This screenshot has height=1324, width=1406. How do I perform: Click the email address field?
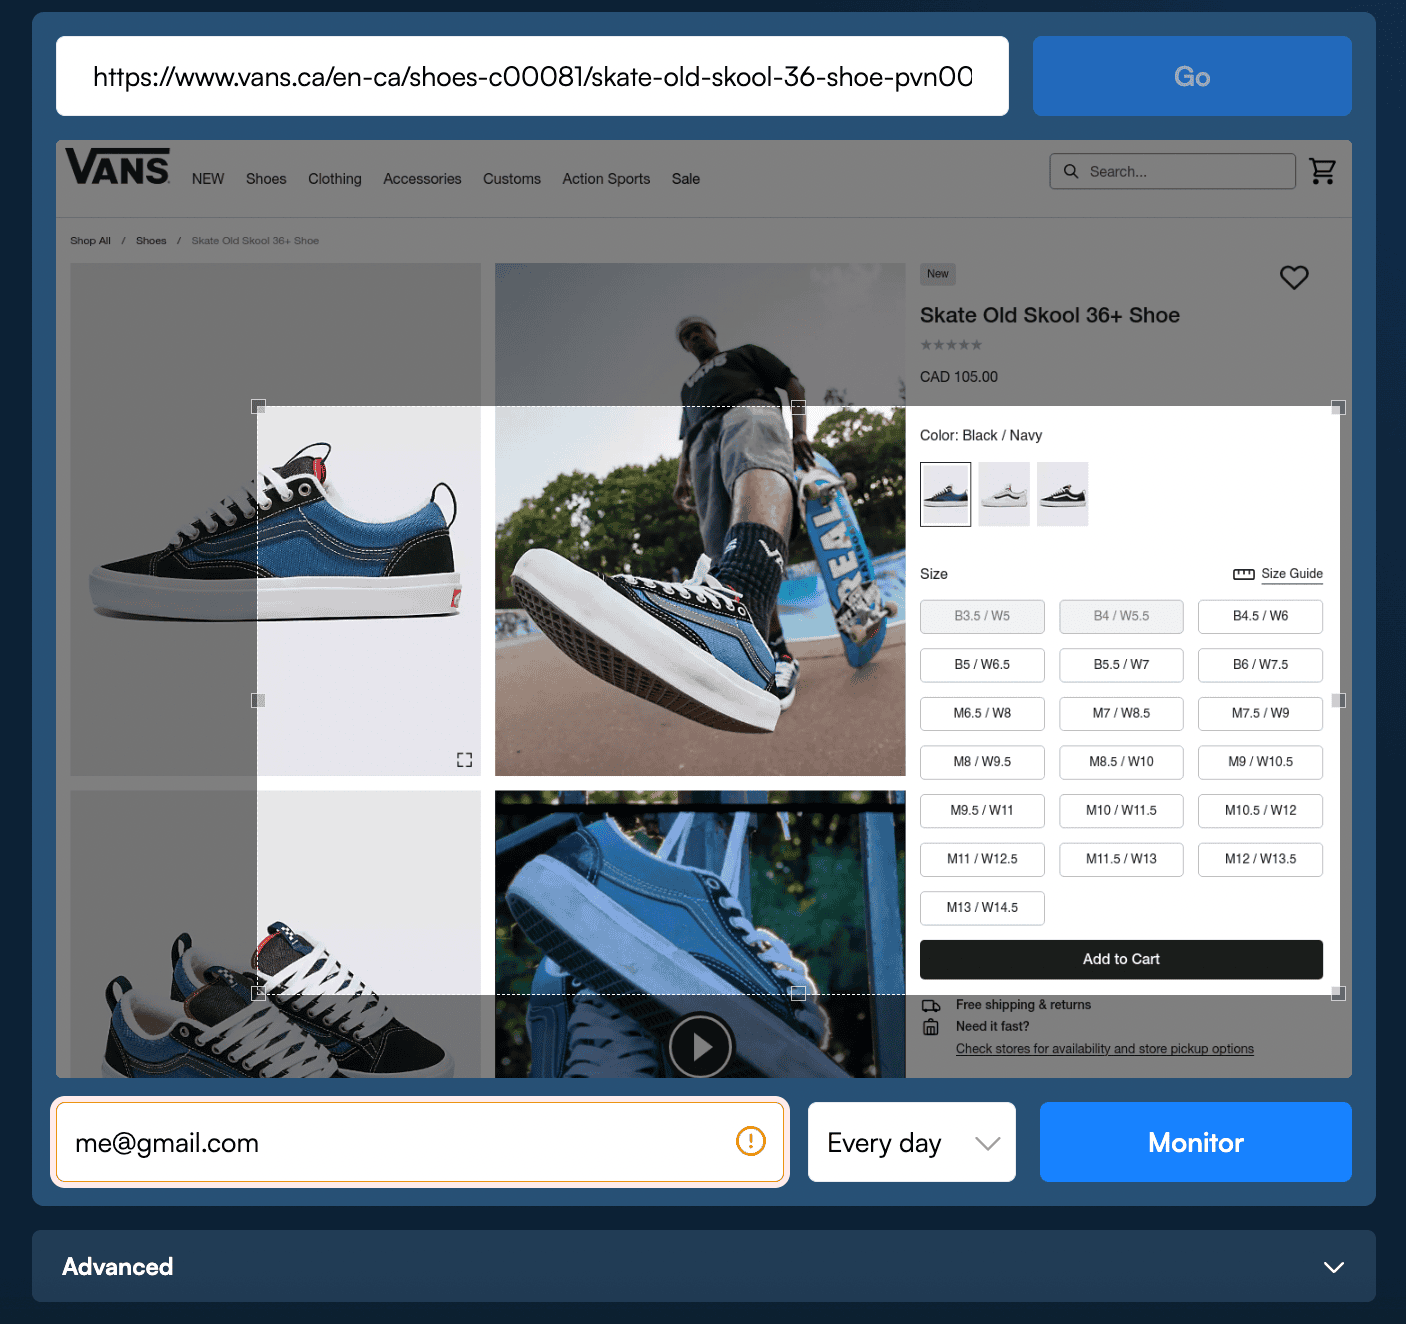(420, 1142)
